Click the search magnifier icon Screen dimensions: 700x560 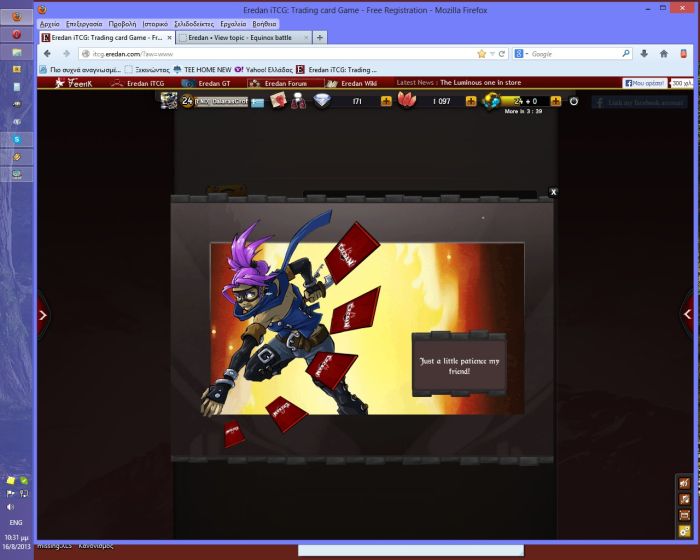[626, 54]
